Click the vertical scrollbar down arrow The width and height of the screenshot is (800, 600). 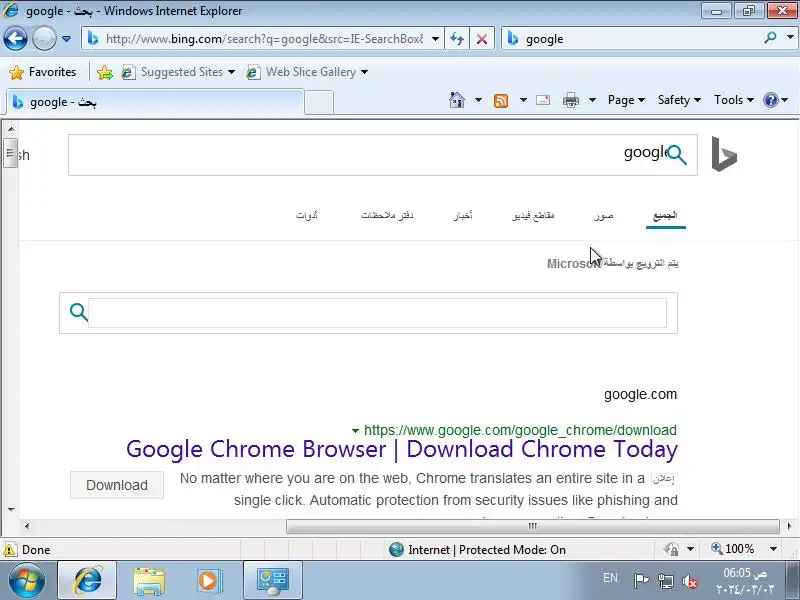(11, 509)
